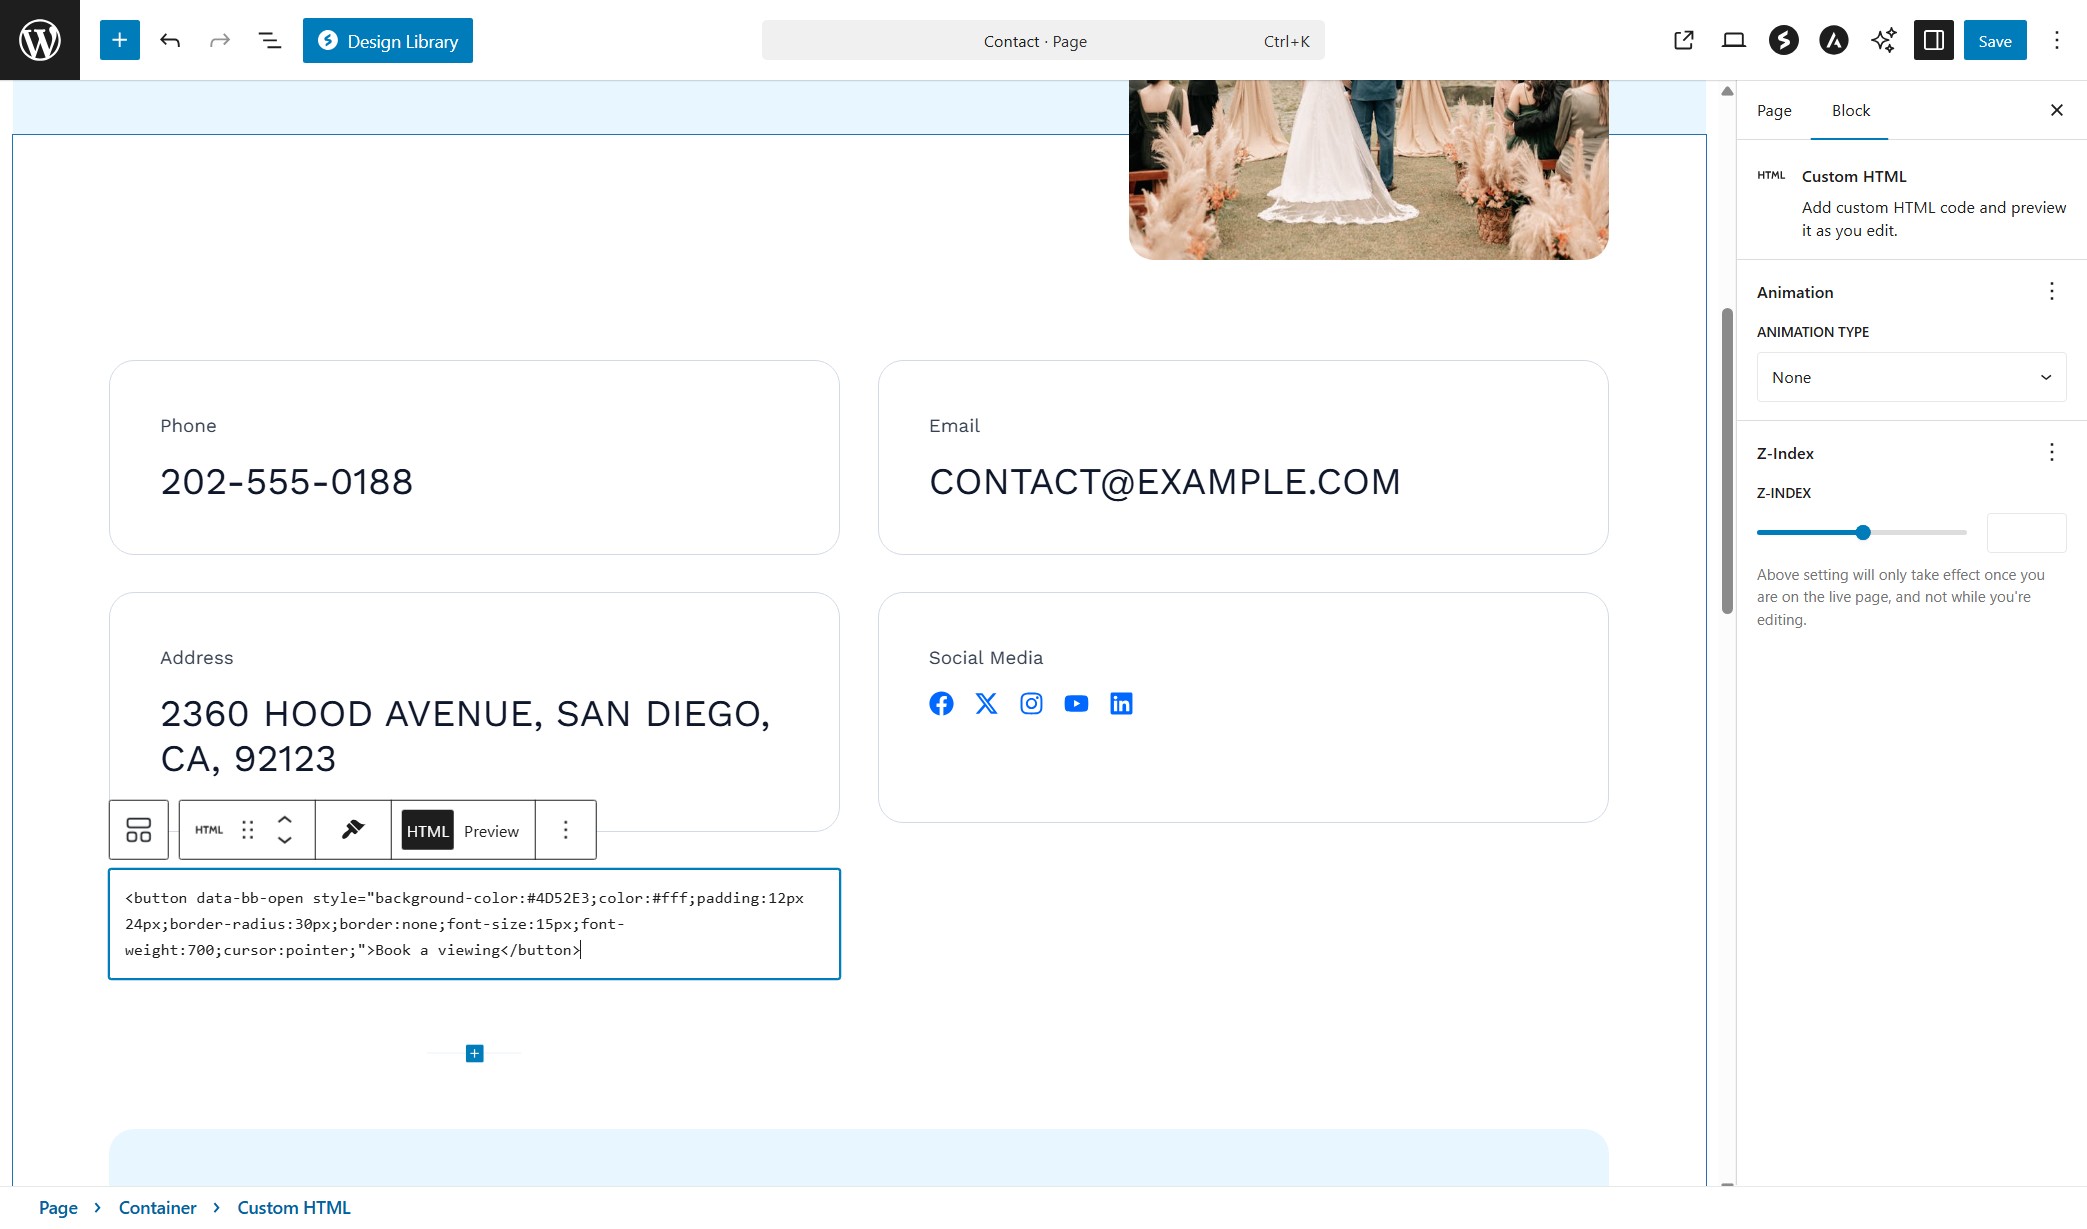
Task: Open the block toolbar options menu
Action: (x=566, y=830)
